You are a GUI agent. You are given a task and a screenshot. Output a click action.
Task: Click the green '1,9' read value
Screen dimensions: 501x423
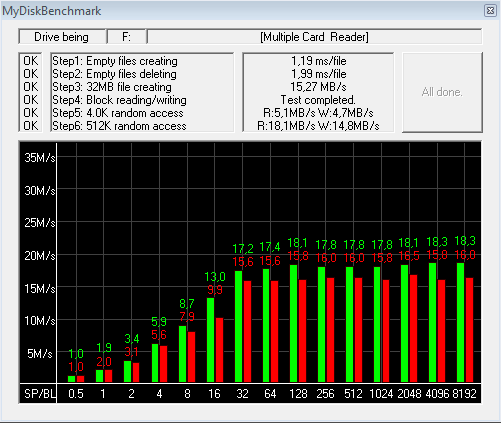(104, 348)
